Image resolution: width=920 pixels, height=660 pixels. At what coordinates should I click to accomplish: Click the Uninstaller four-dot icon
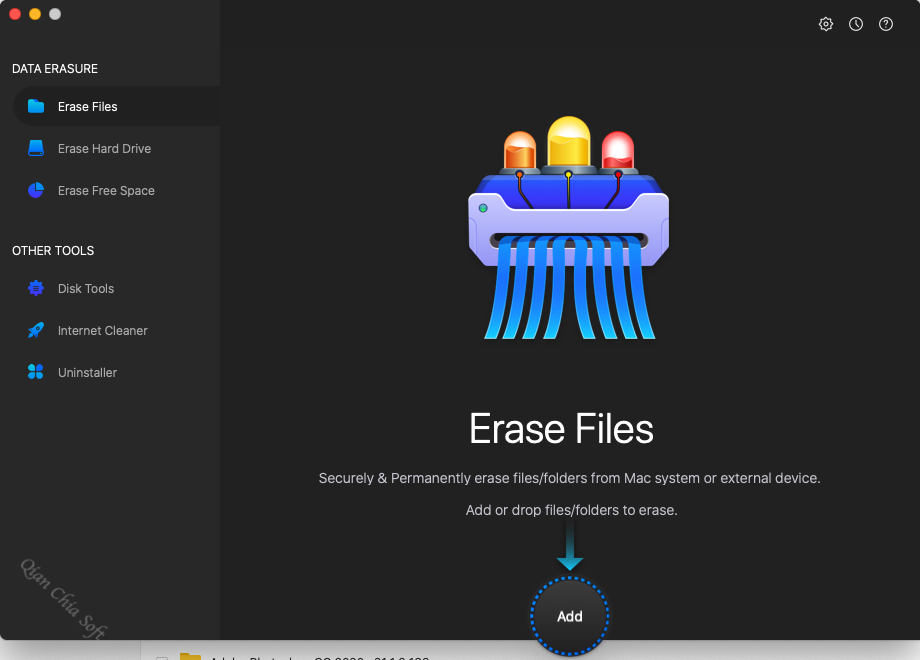(x=36, y=372)
